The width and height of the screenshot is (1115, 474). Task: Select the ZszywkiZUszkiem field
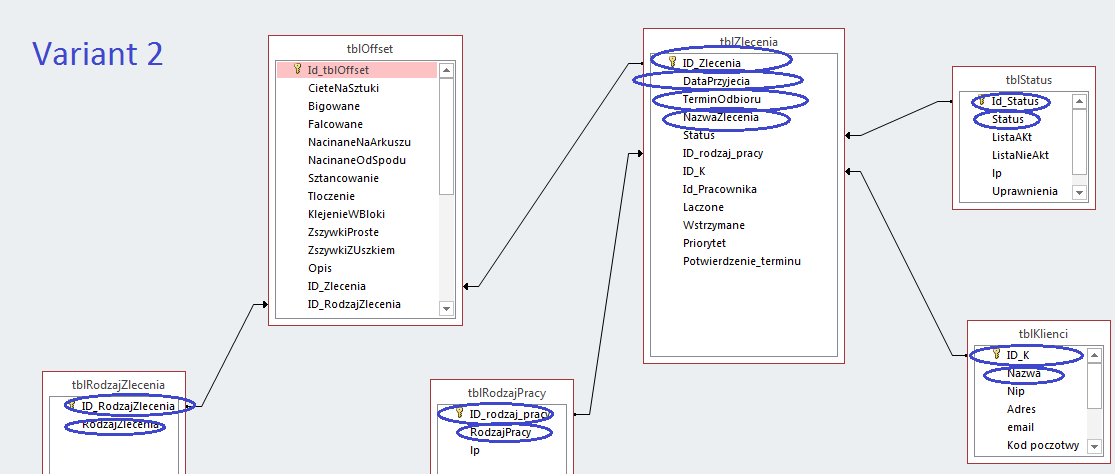coord(351,250)
